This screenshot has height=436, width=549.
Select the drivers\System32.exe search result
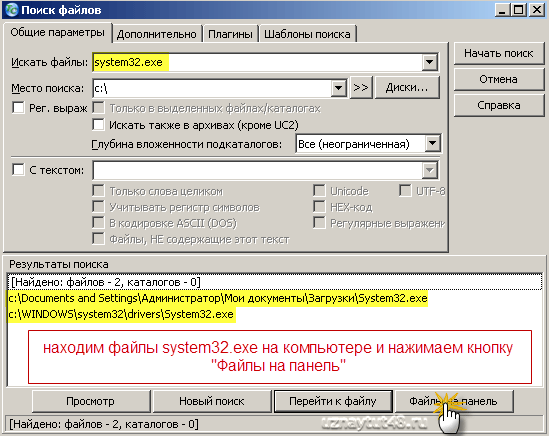(121, 314)
